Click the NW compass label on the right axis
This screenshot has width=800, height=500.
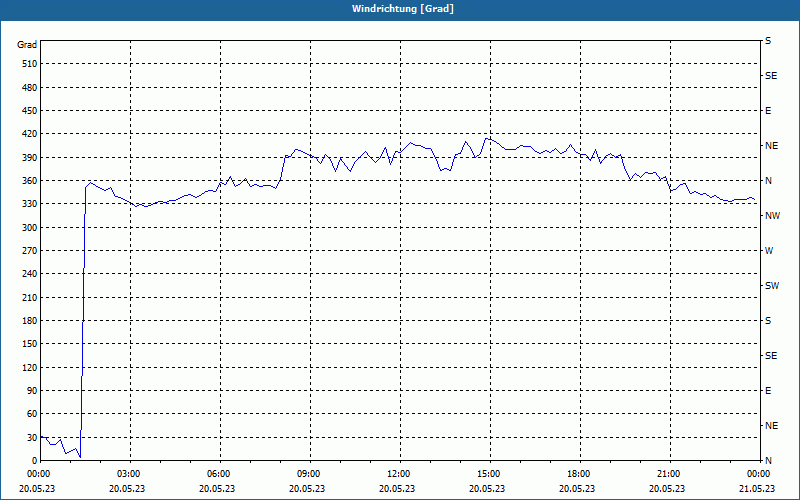[772, 216]
